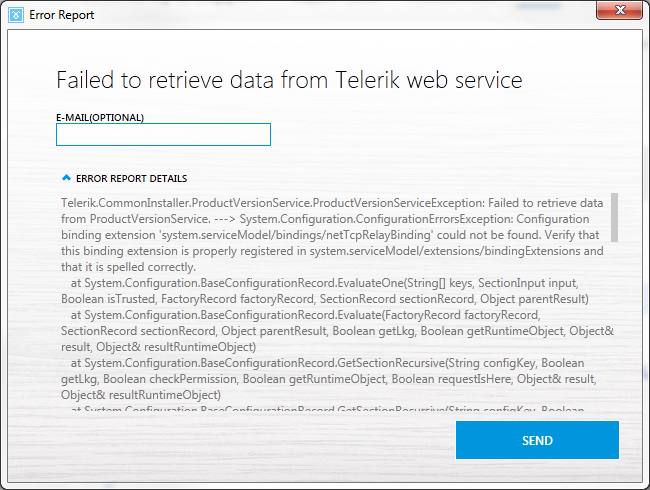This screenshot has height=490, width=650.
Task: Focus the e-mail address input field
Action: [x=163, y=134]
